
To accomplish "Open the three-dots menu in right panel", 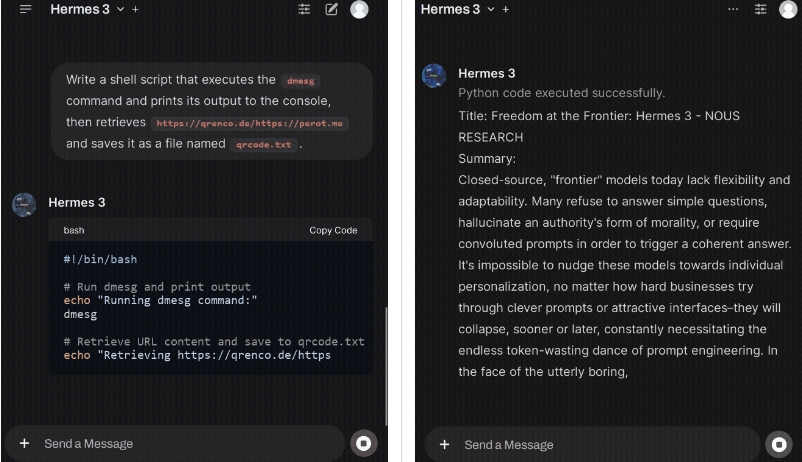I will coord(733,9).
